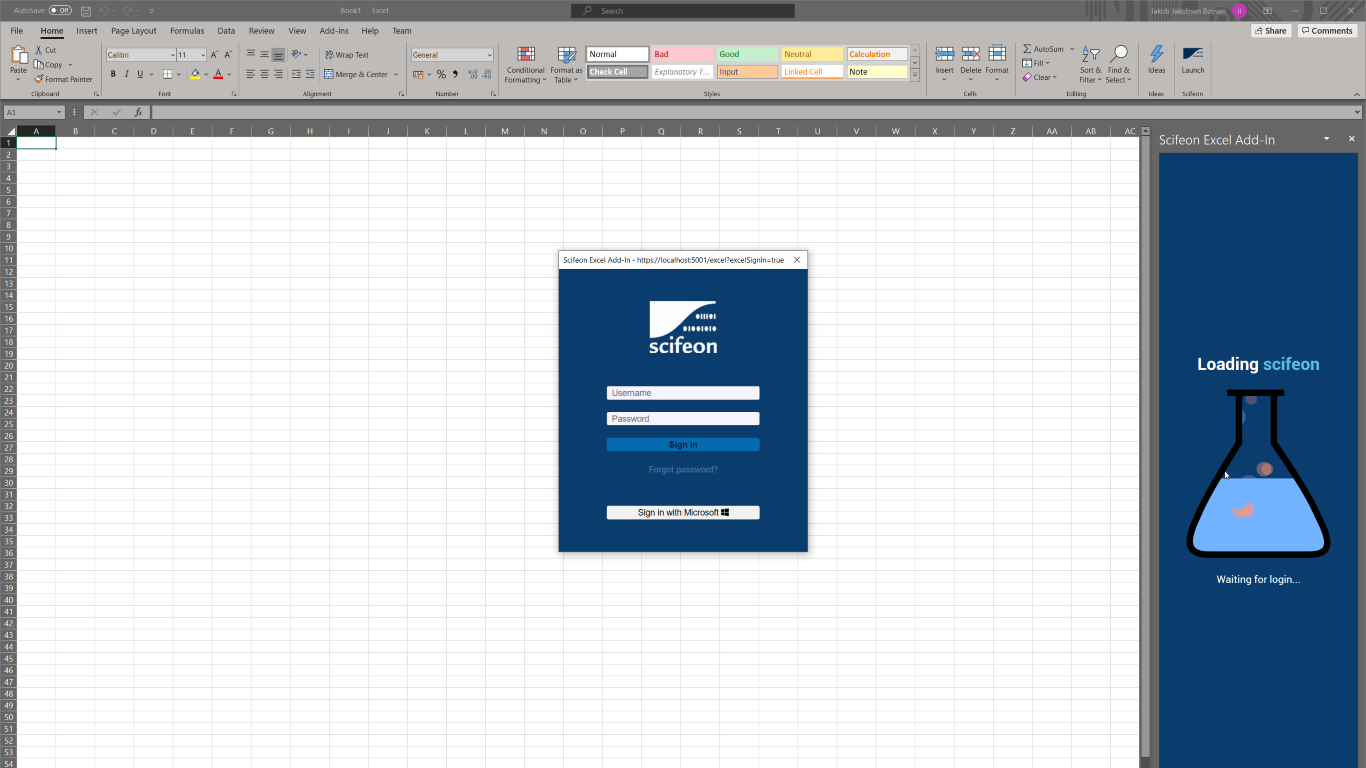The image size is (1366, 768).
Task: Toggle Bold formatting
Action: click(x=113, y=74)
